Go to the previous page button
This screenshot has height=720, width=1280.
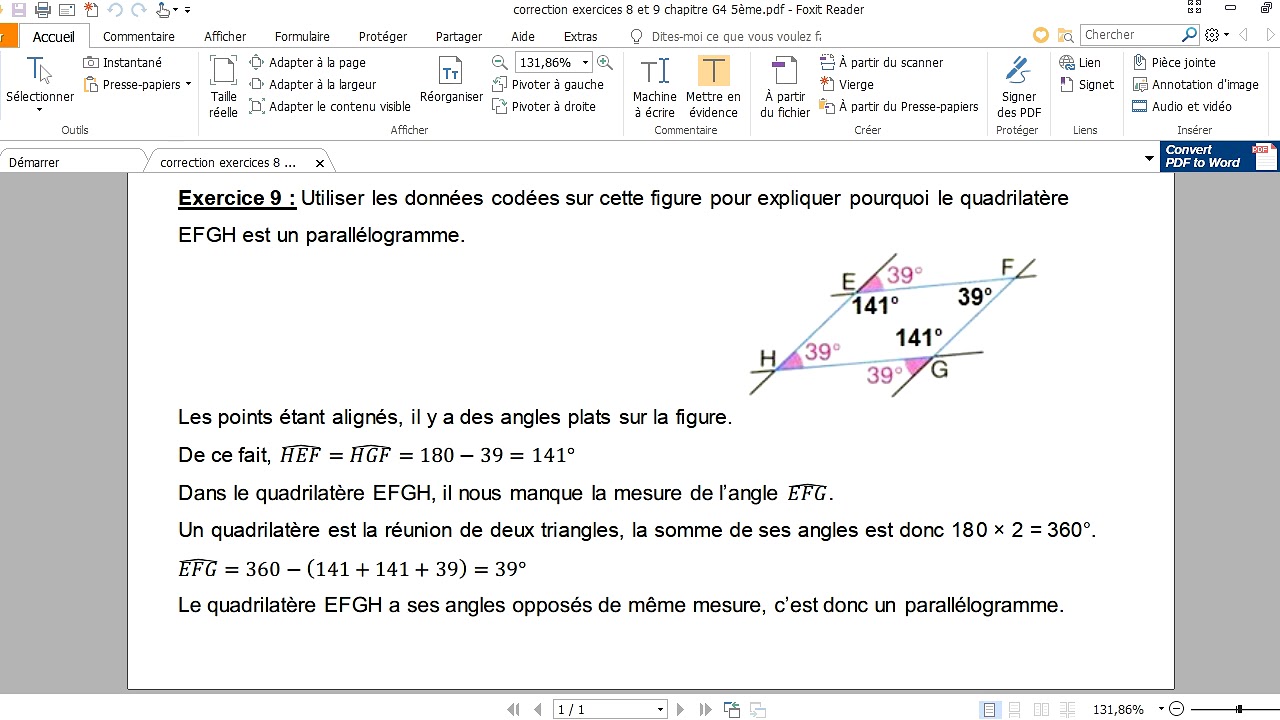pyautogui.click(x=538, y=709)
